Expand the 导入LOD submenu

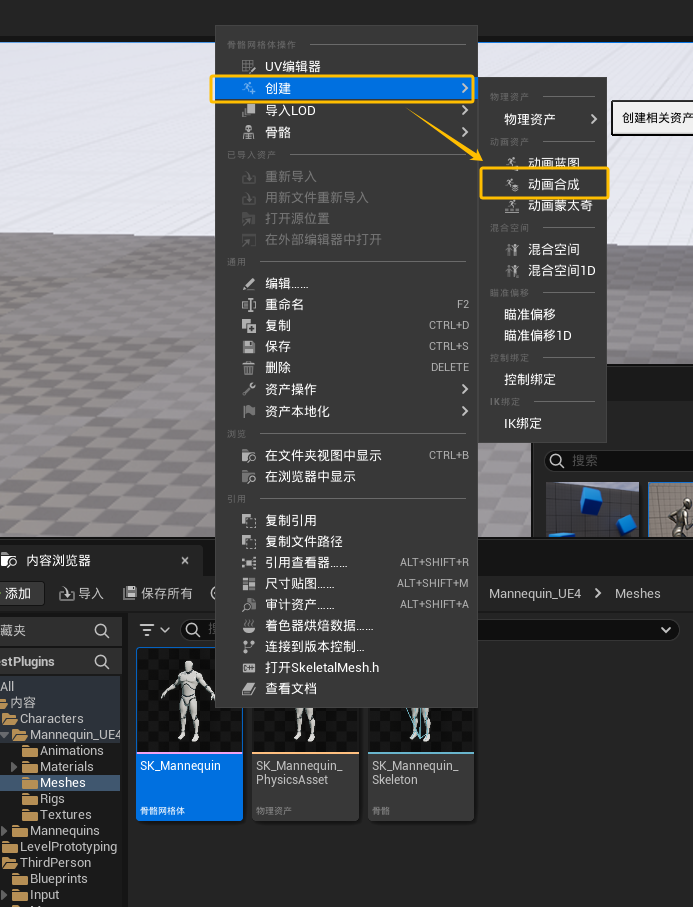pyautogui.click(x=464, y=110)
